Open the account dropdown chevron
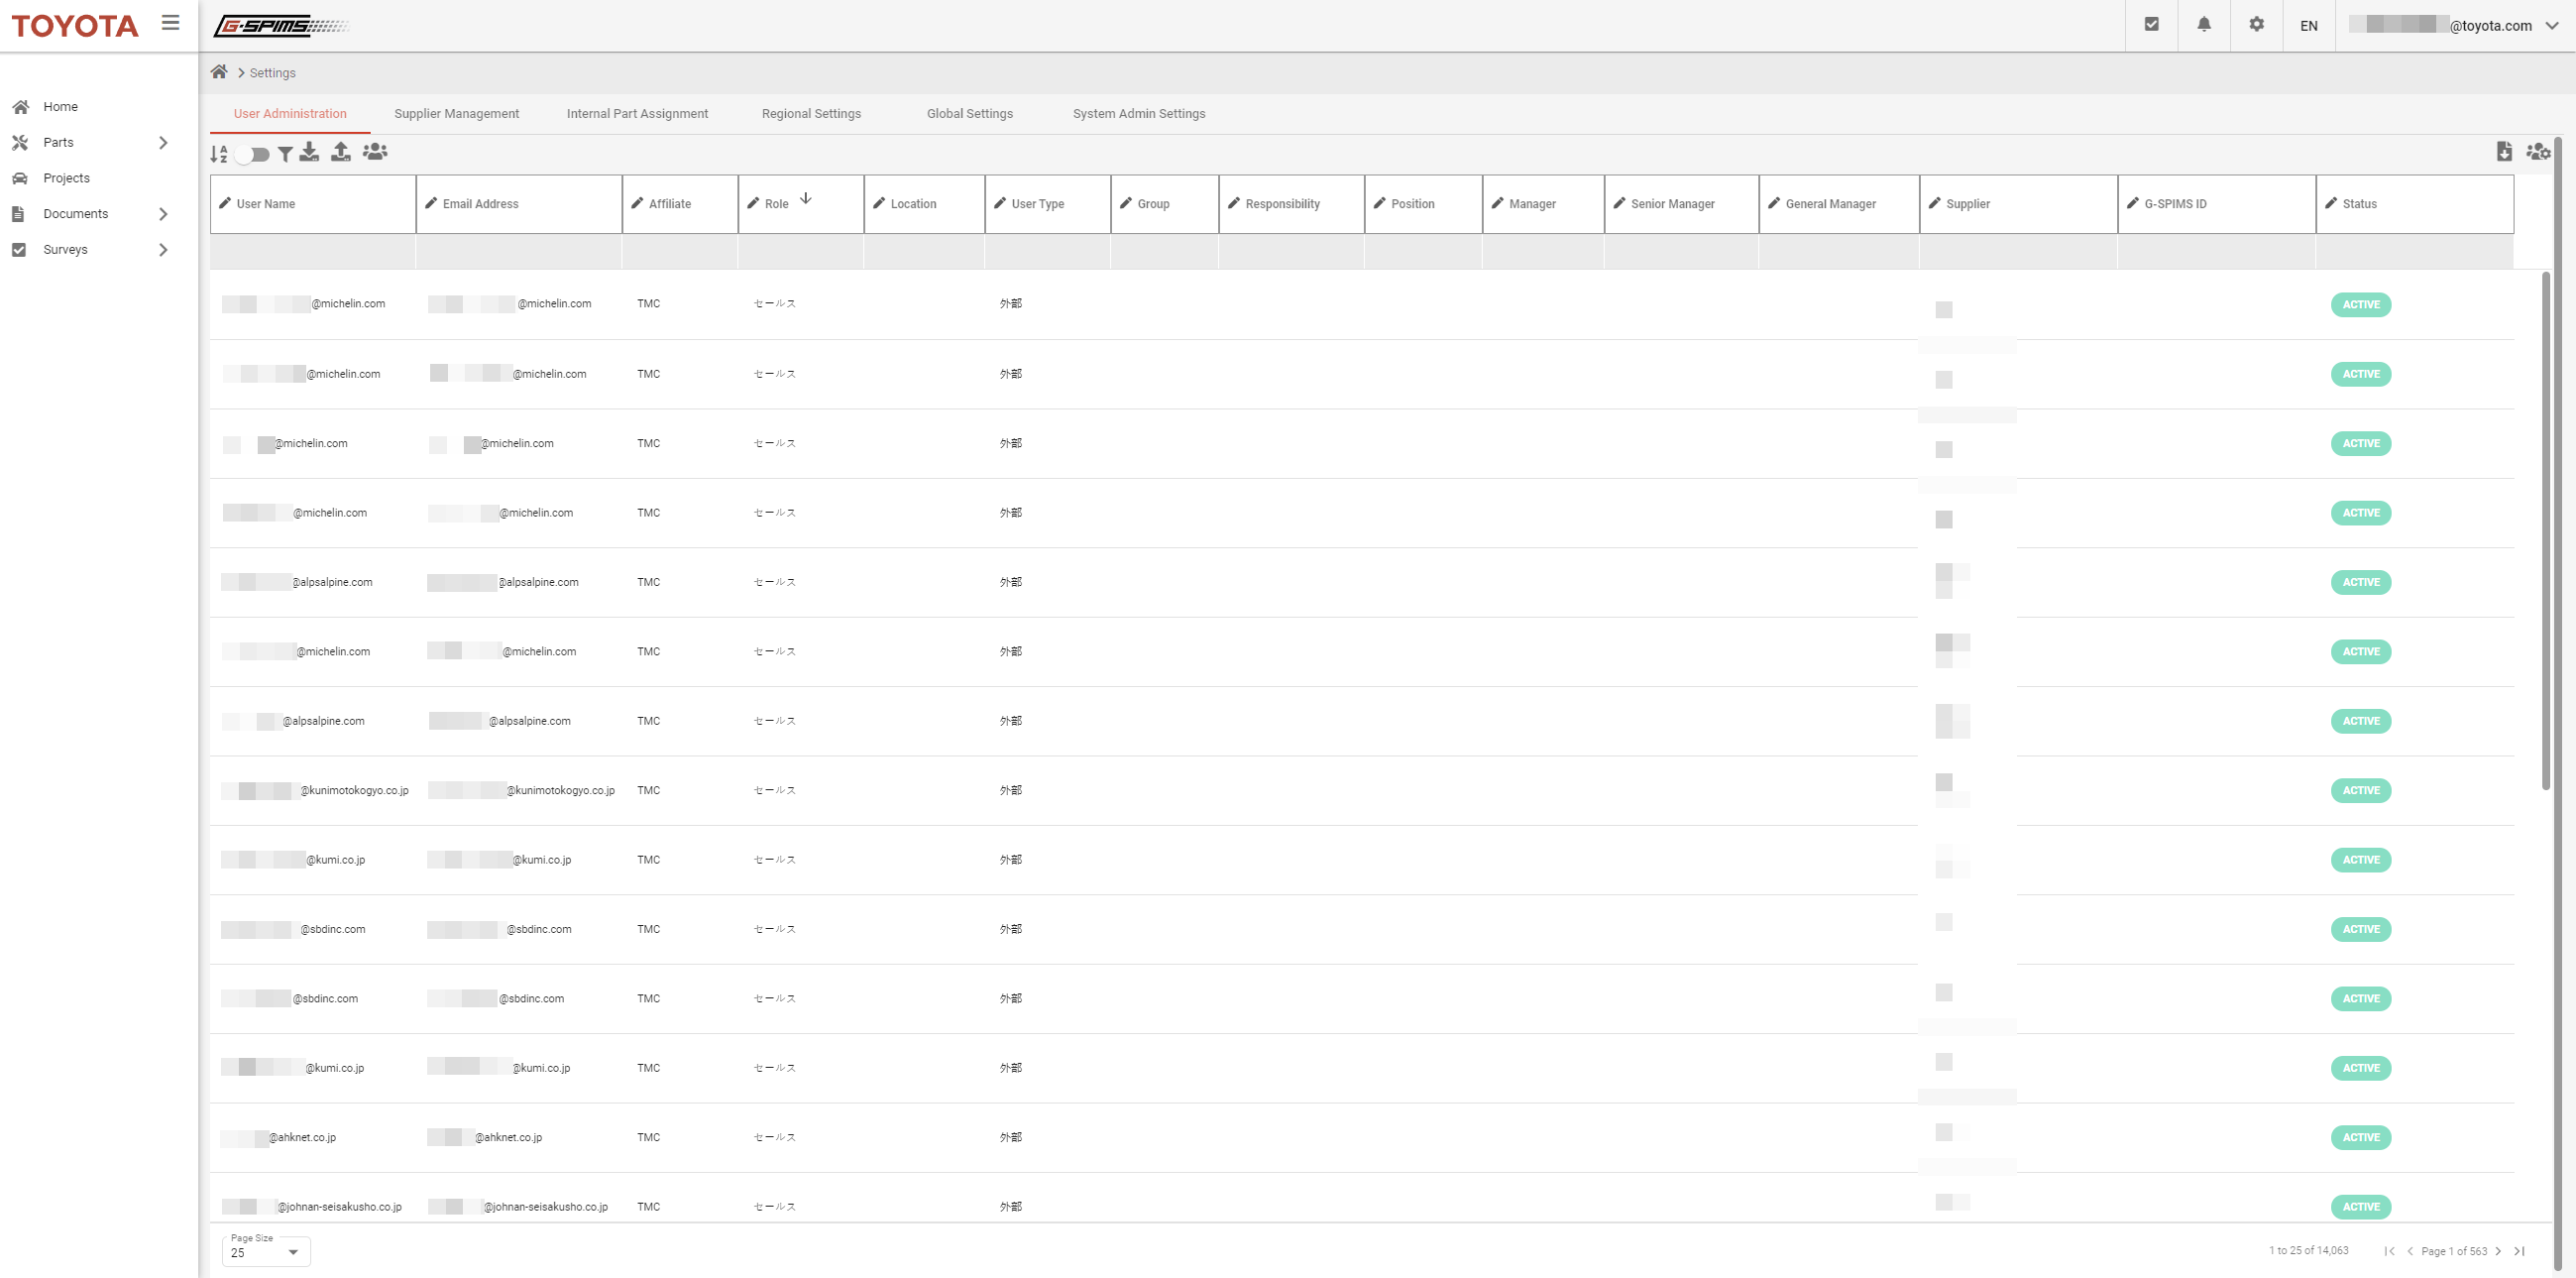The height and width of the screenshot is (1278, 2576). (x=2552, y=26)
